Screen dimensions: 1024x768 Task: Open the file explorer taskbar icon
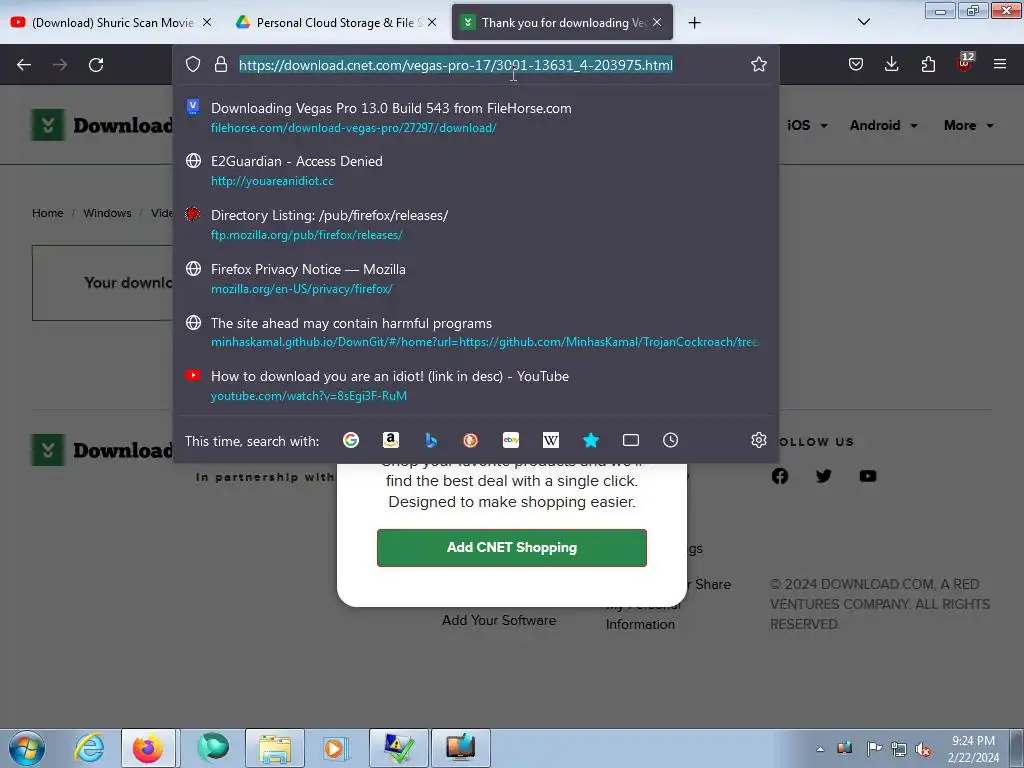tap(275, 748)
